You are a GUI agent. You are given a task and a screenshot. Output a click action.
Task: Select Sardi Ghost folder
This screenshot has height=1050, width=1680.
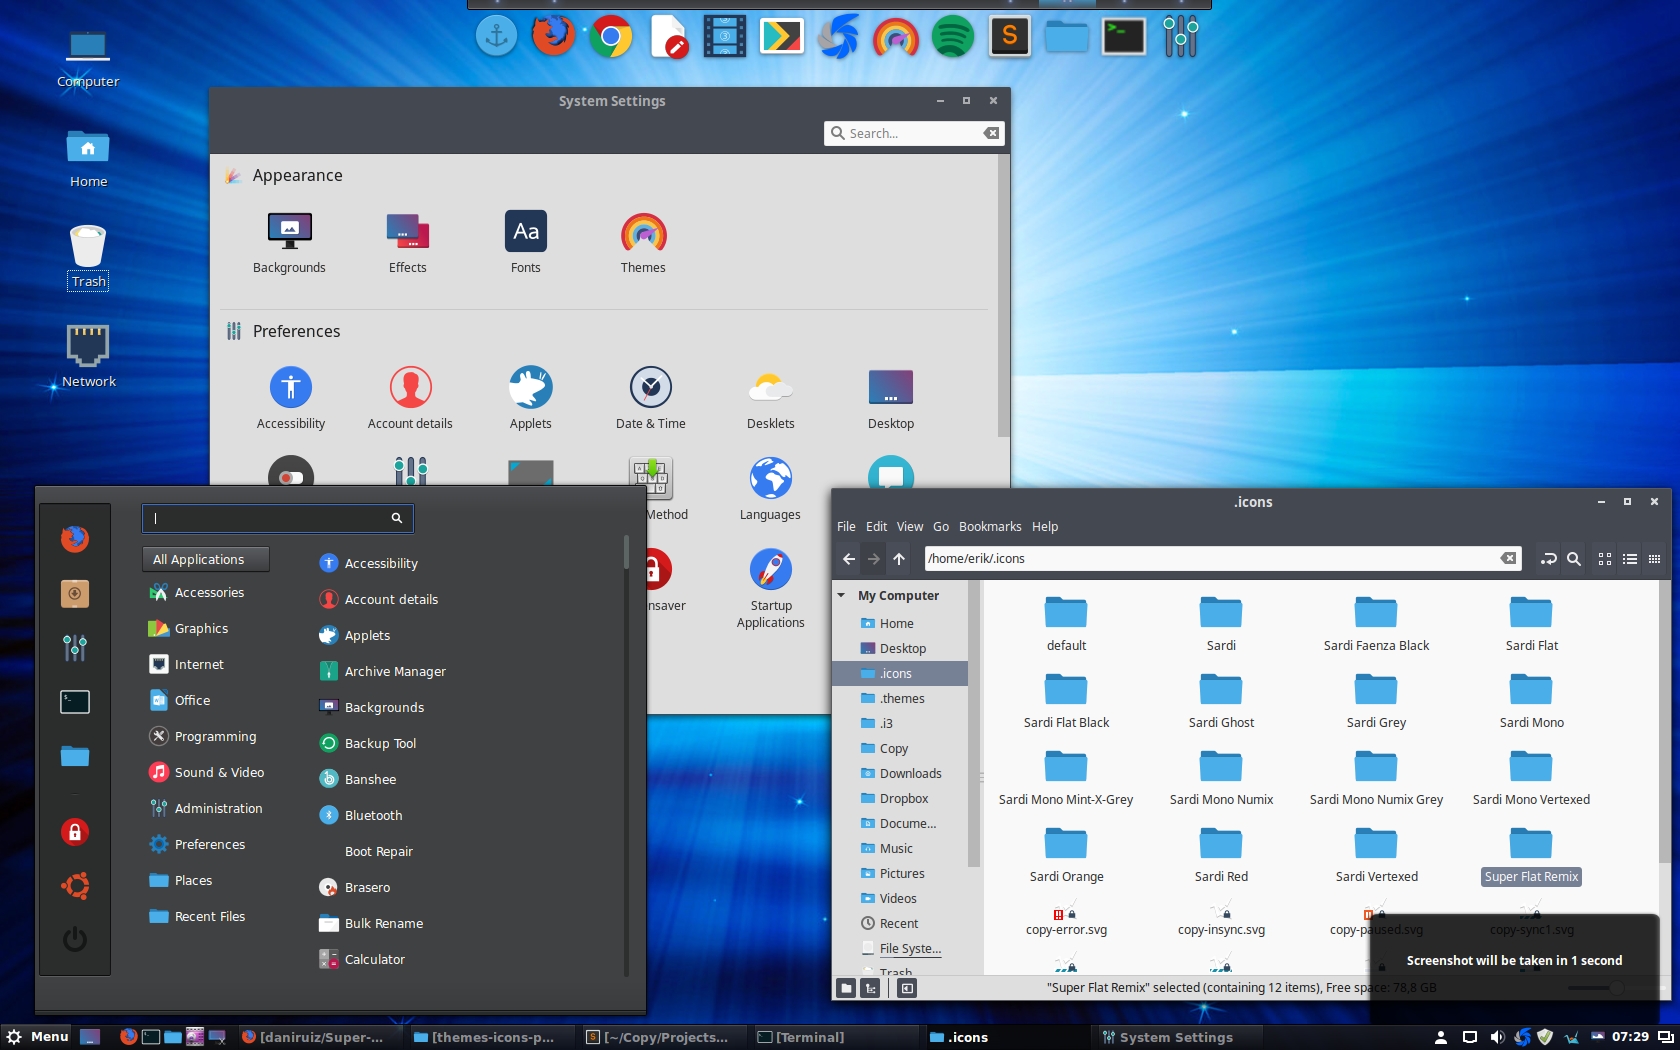pos(1221,700)
